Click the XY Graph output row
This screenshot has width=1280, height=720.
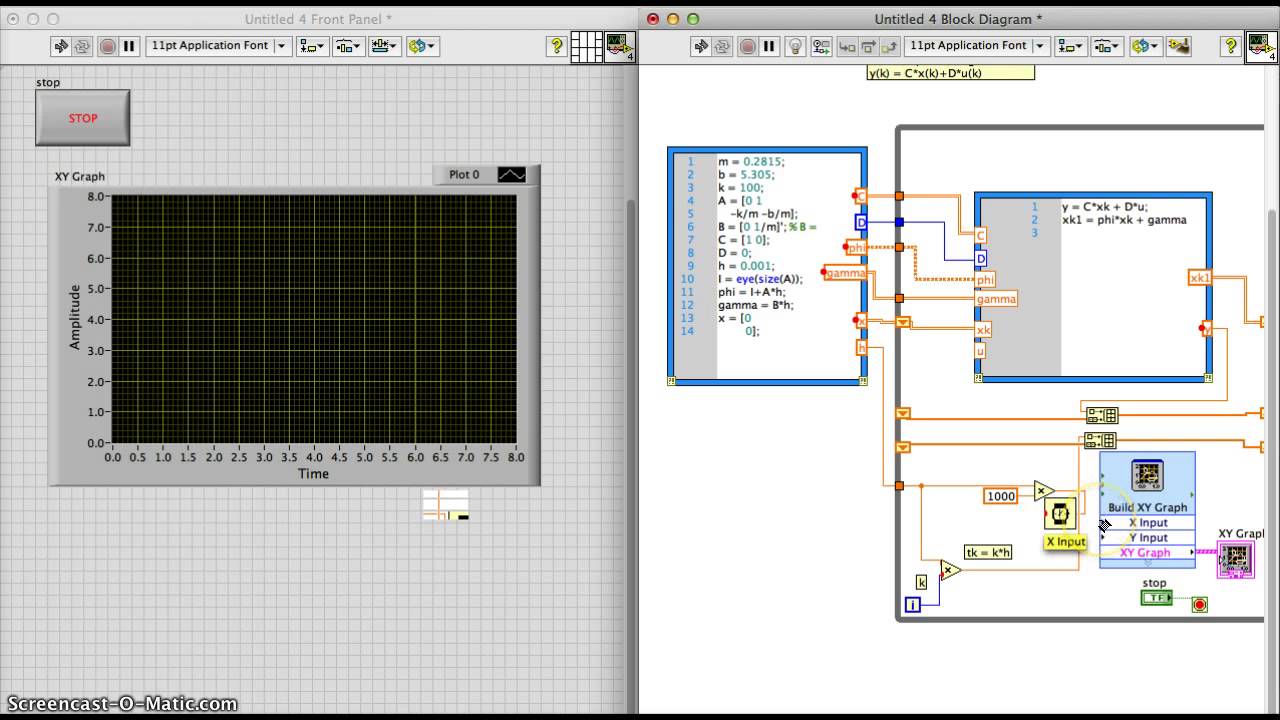tap(1148, 553)
